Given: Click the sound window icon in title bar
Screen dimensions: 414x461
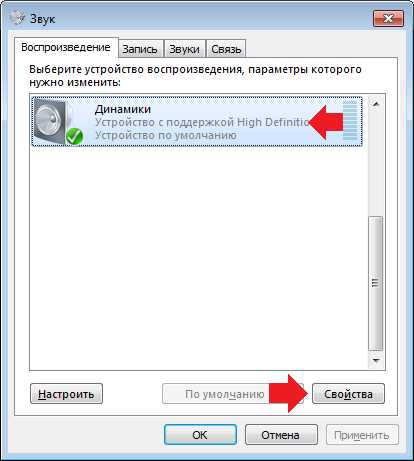Looking at the screenshot, I should 17,17.
